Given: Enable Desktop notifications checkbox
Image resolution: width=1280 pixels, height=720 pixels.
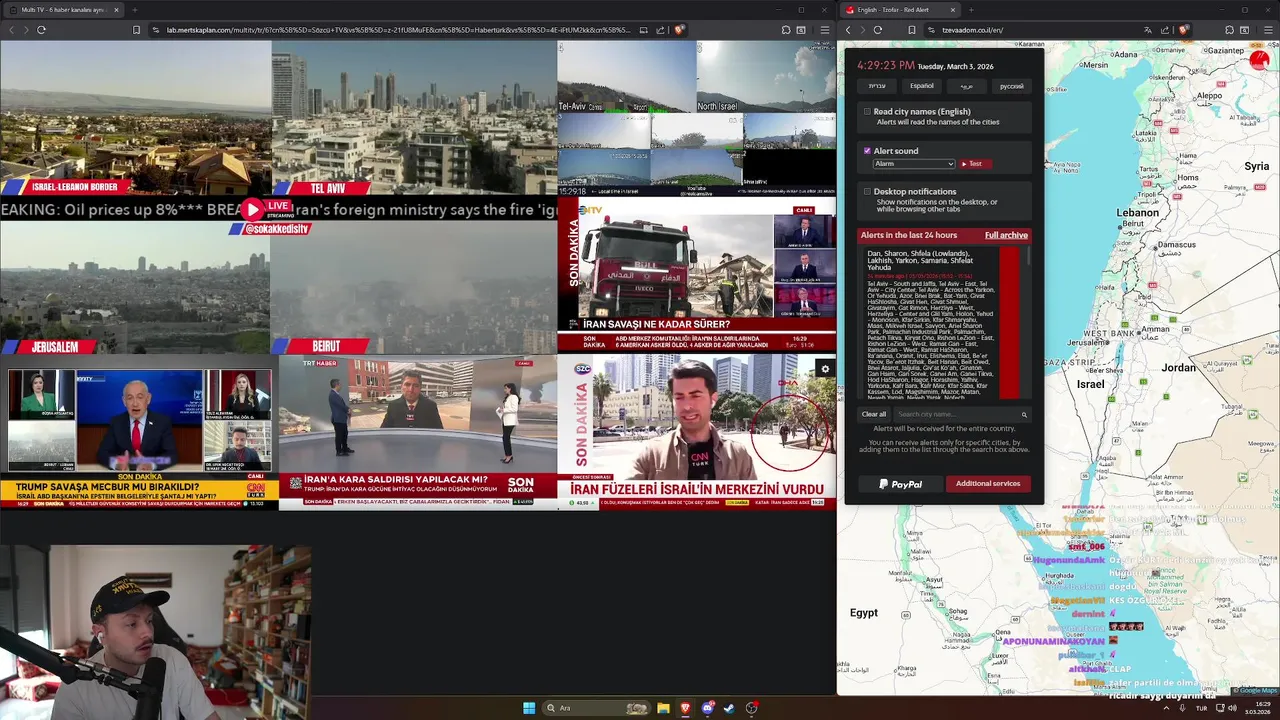Looking at the screenshot, I should tap(867, 191).
